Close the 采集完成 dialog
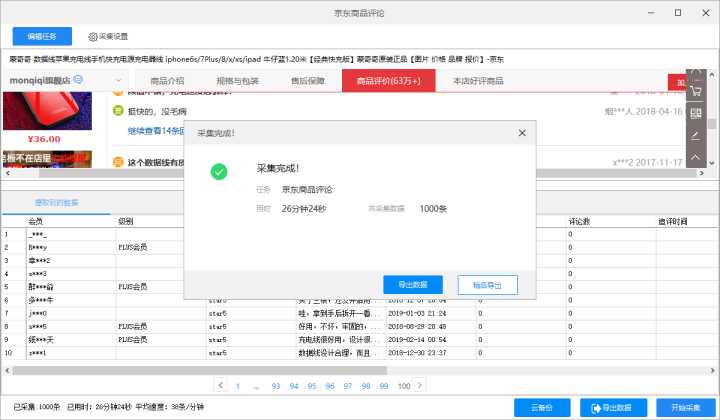Viewport: 720px width, 420px height. pyautogui.click(x=521, y=133)
